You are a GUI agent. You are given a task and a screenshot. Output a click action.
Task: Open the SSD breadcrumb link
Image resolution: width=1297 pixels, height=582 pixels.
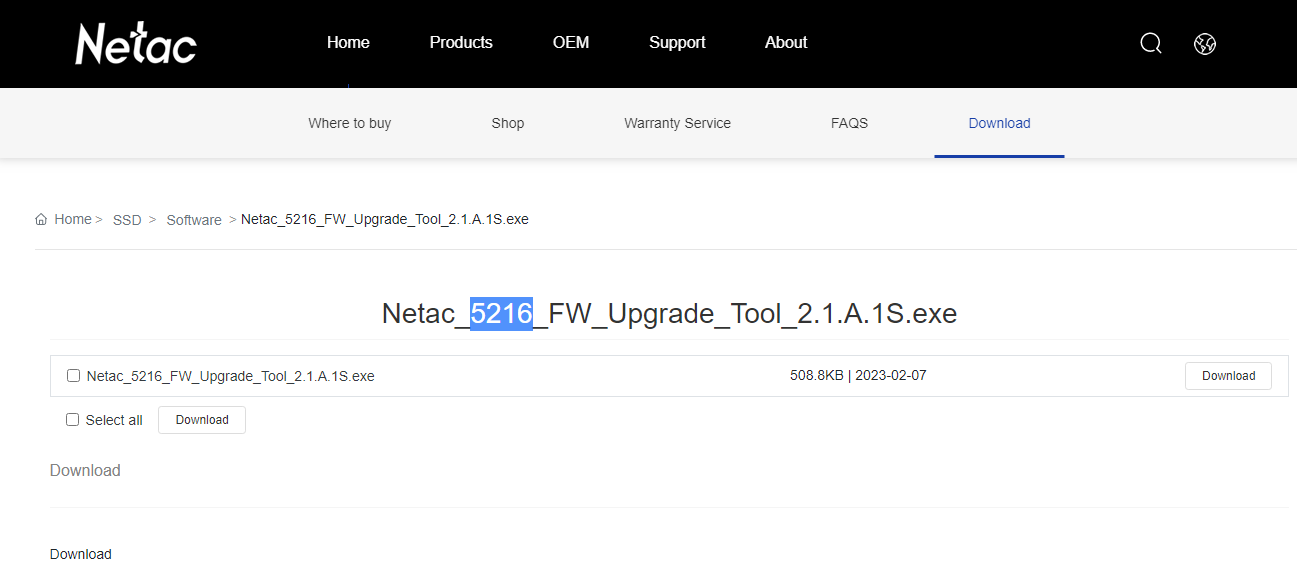[127, 219]
